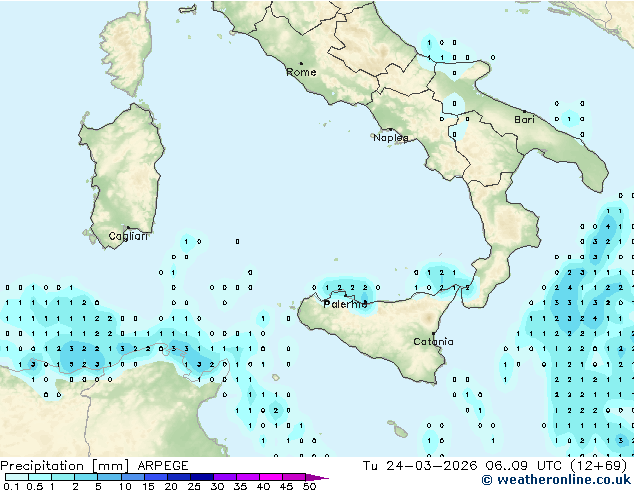This screenshot has width=634, height=490.
Task: Click the Catania city label
Action: coord(433,342)
